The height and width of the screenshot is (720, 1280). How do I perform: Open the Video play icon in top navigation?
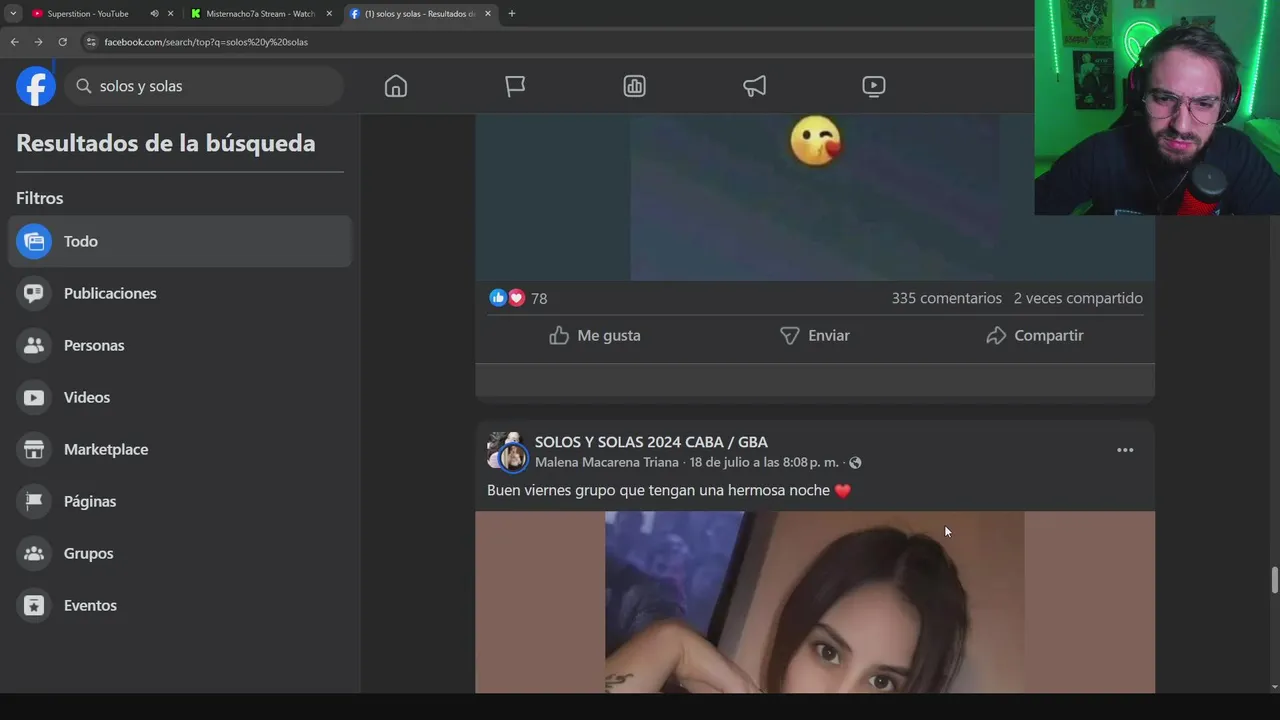coord(874,86)
